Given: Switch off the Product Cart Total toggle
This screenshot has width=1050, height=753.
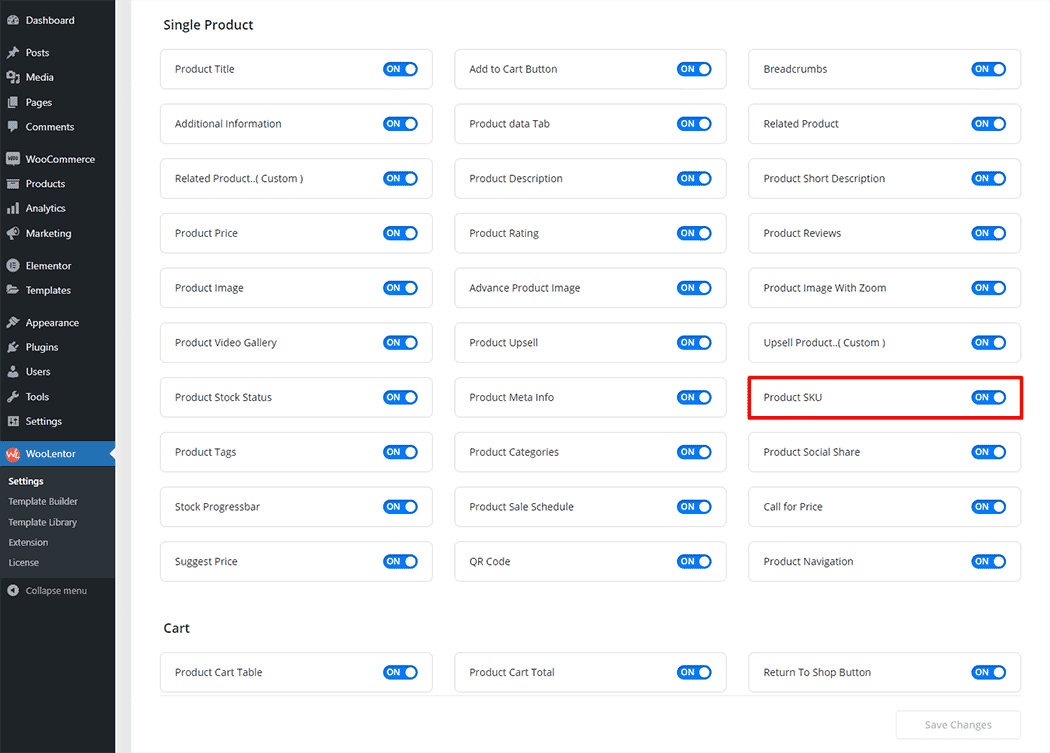Looking at the screenshot, I should click(694, 672).
